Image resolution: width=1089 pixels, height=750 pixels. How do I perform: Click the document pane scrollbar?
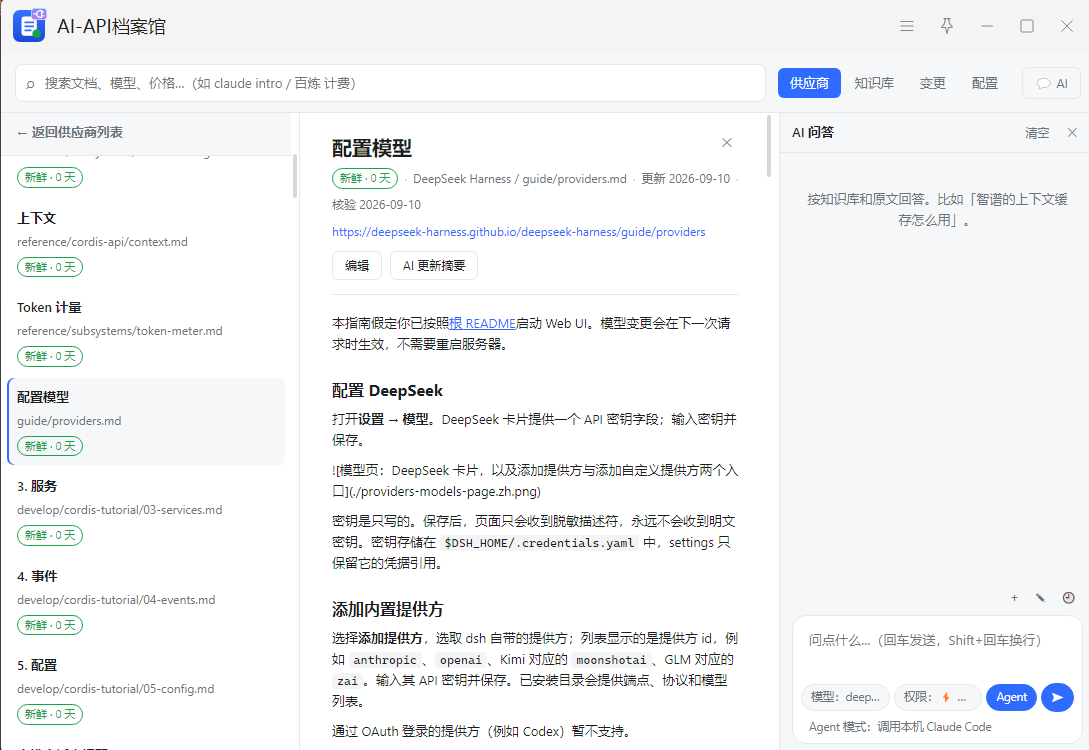coord(768,146)
